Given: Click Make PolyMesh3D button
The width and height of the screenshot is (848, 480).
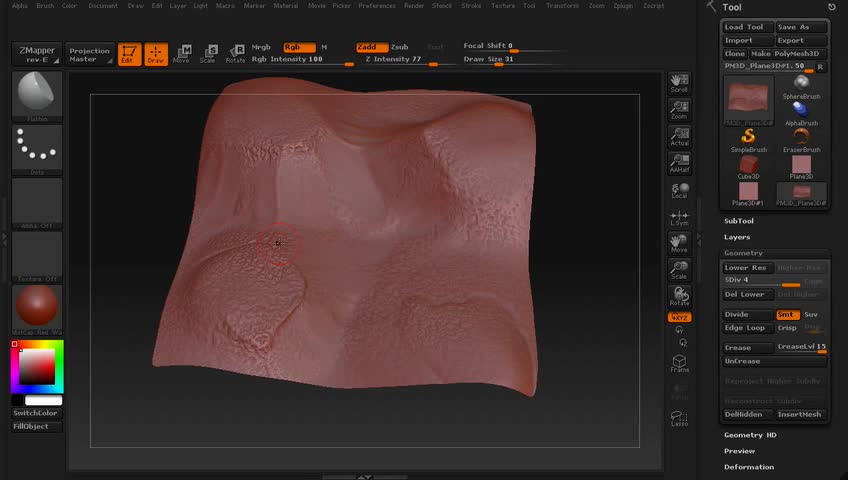Looking at the screenshot, I should point(787,54).
